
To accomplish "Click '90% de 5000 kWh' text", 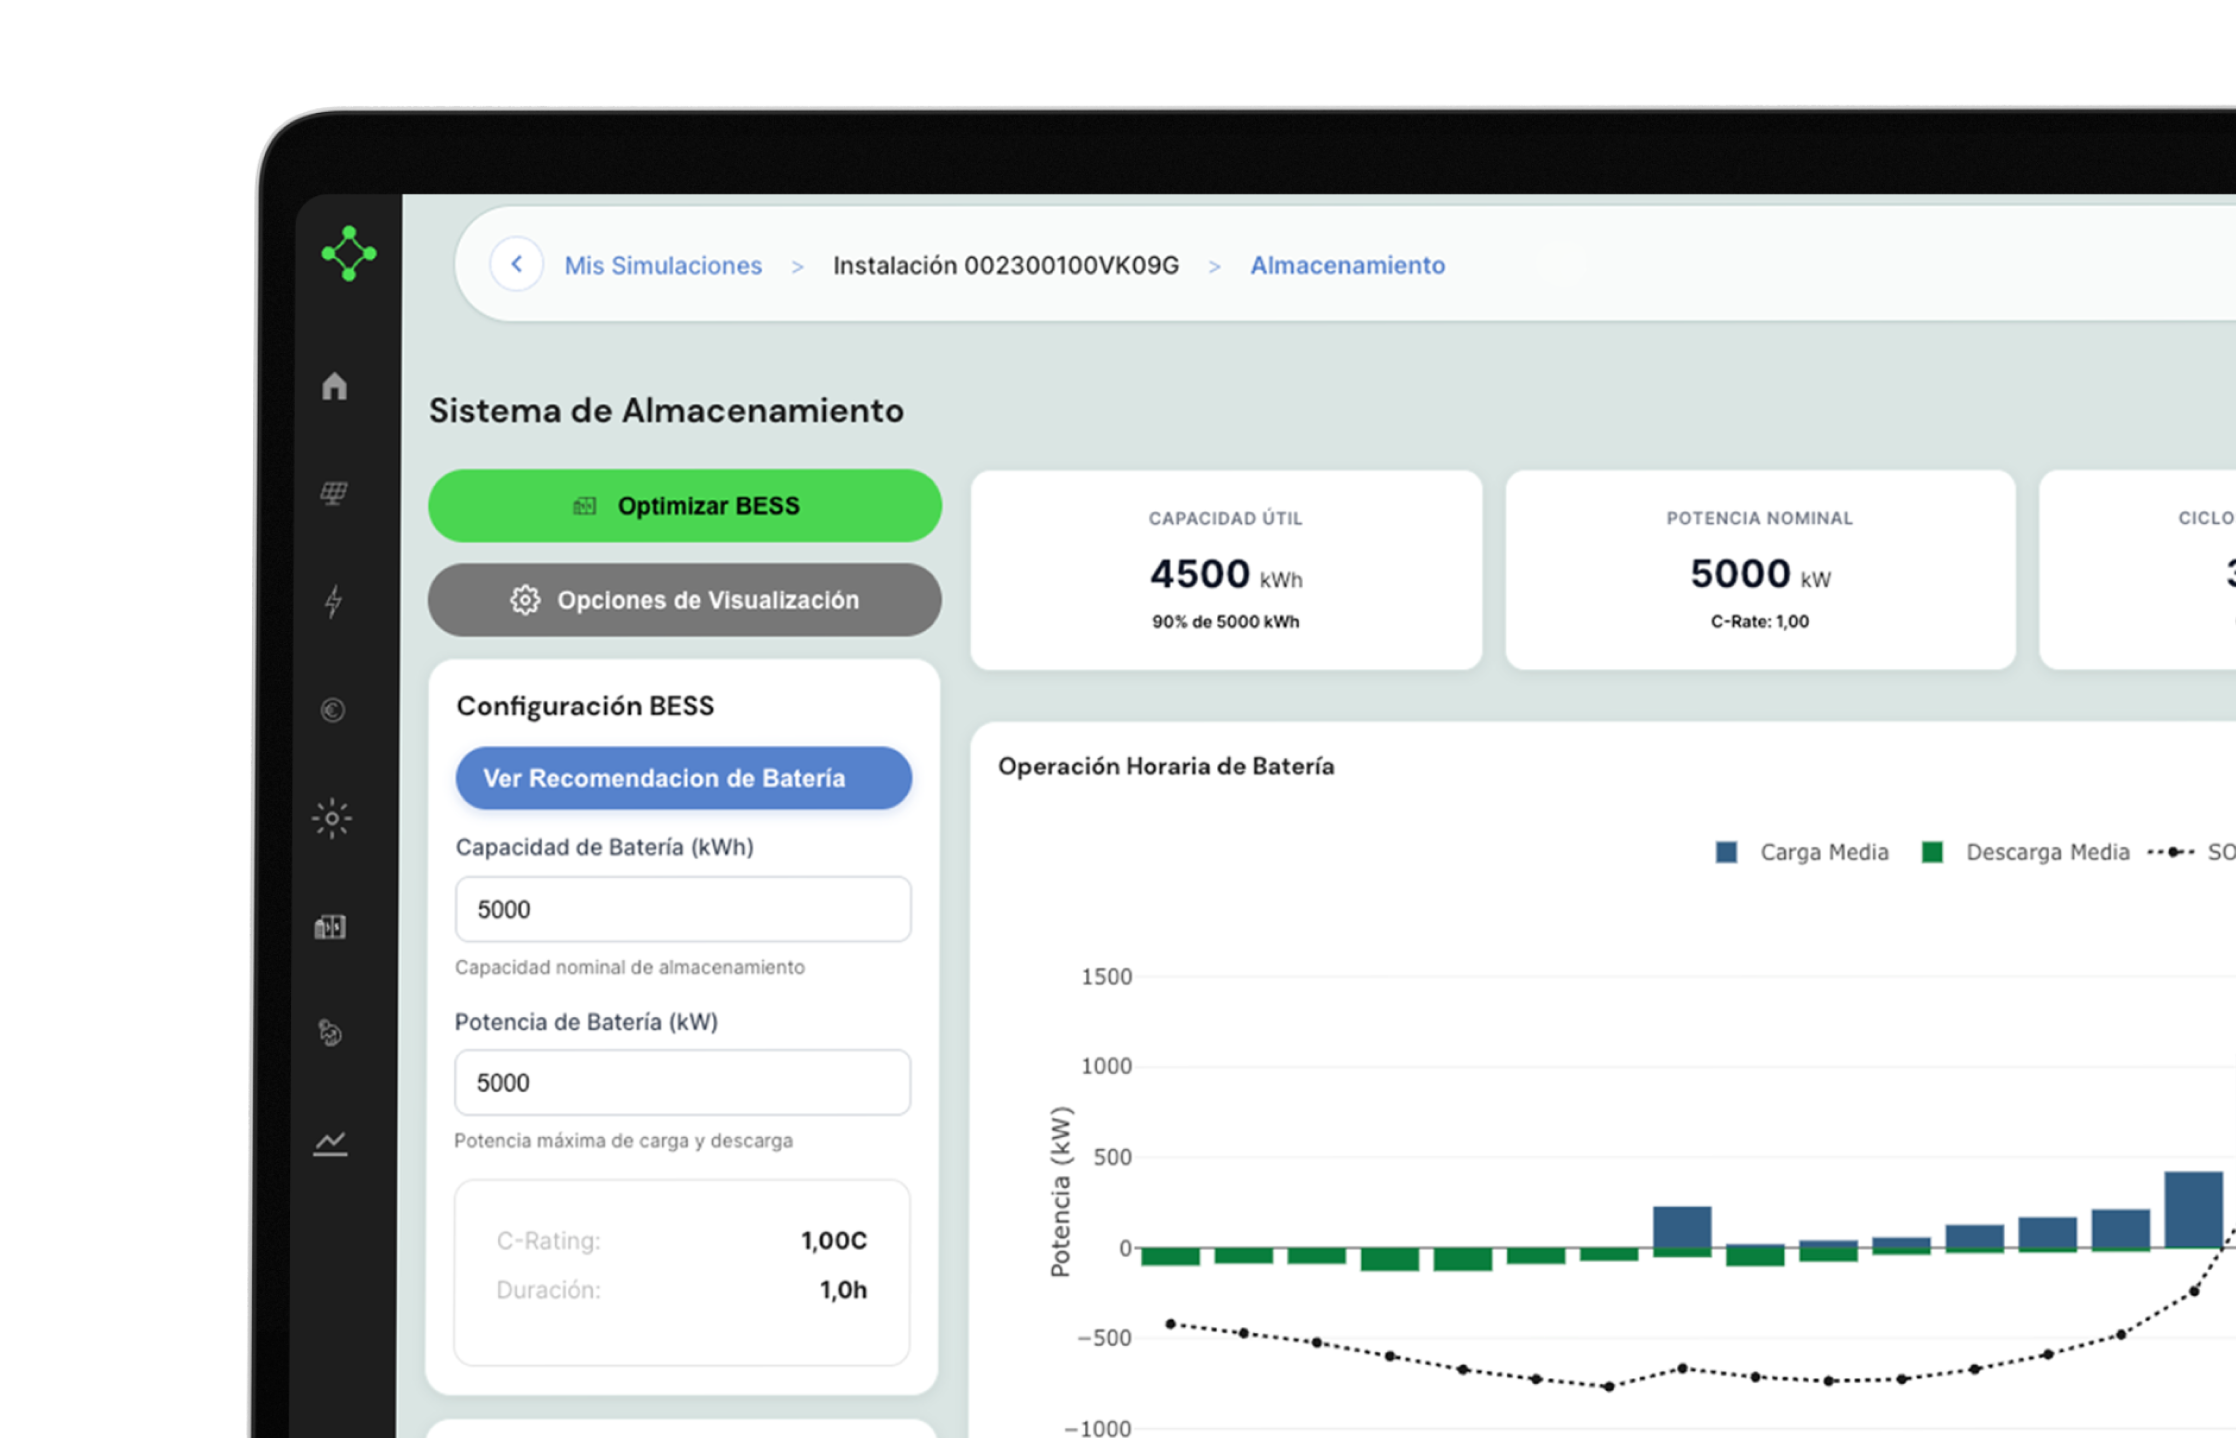I will pos(1225,622).
